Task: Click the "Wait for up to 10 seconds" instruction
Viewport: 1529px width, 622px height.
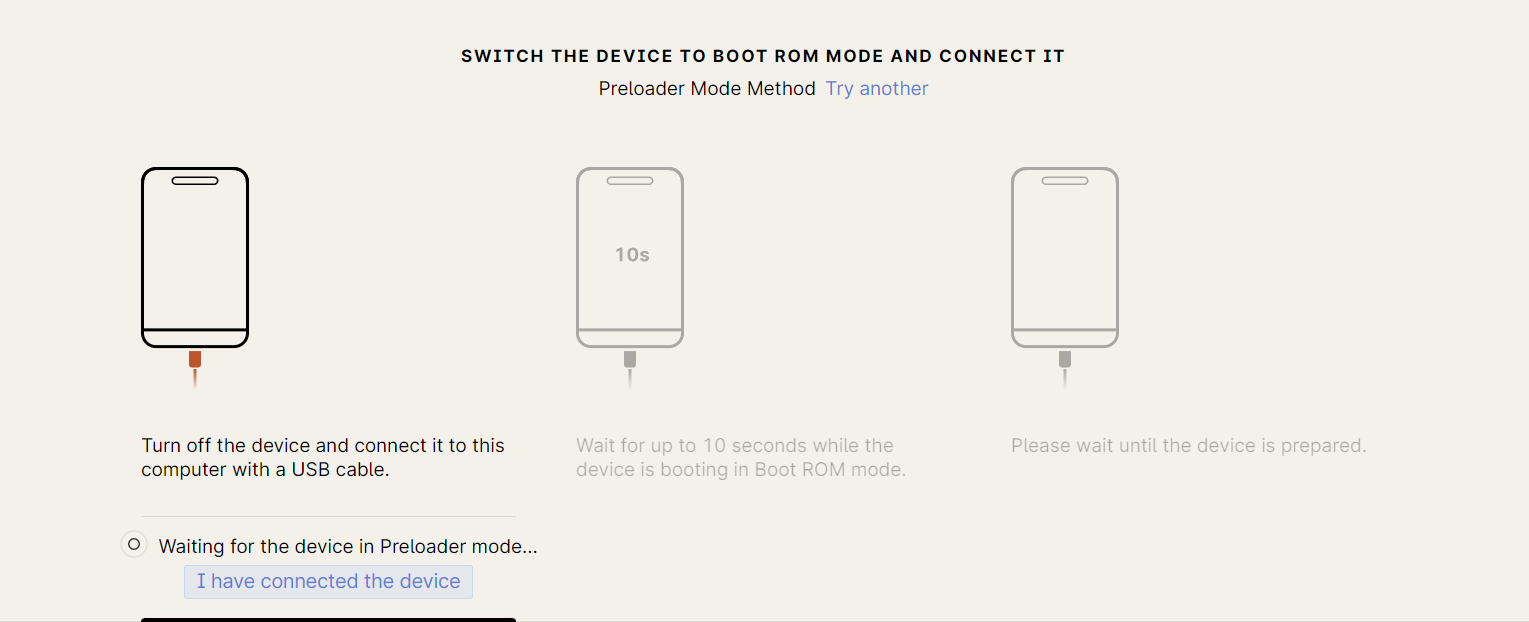Action: (x=741, y=458)
